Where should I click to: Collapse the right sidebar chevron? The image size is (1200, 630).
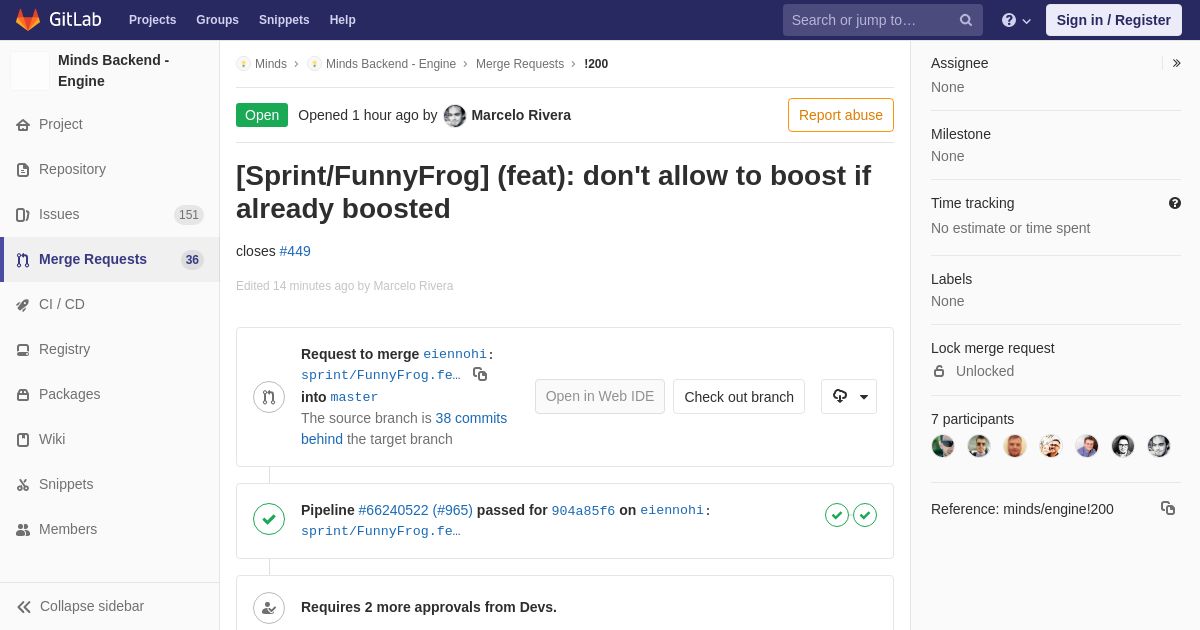point(1176,63)
